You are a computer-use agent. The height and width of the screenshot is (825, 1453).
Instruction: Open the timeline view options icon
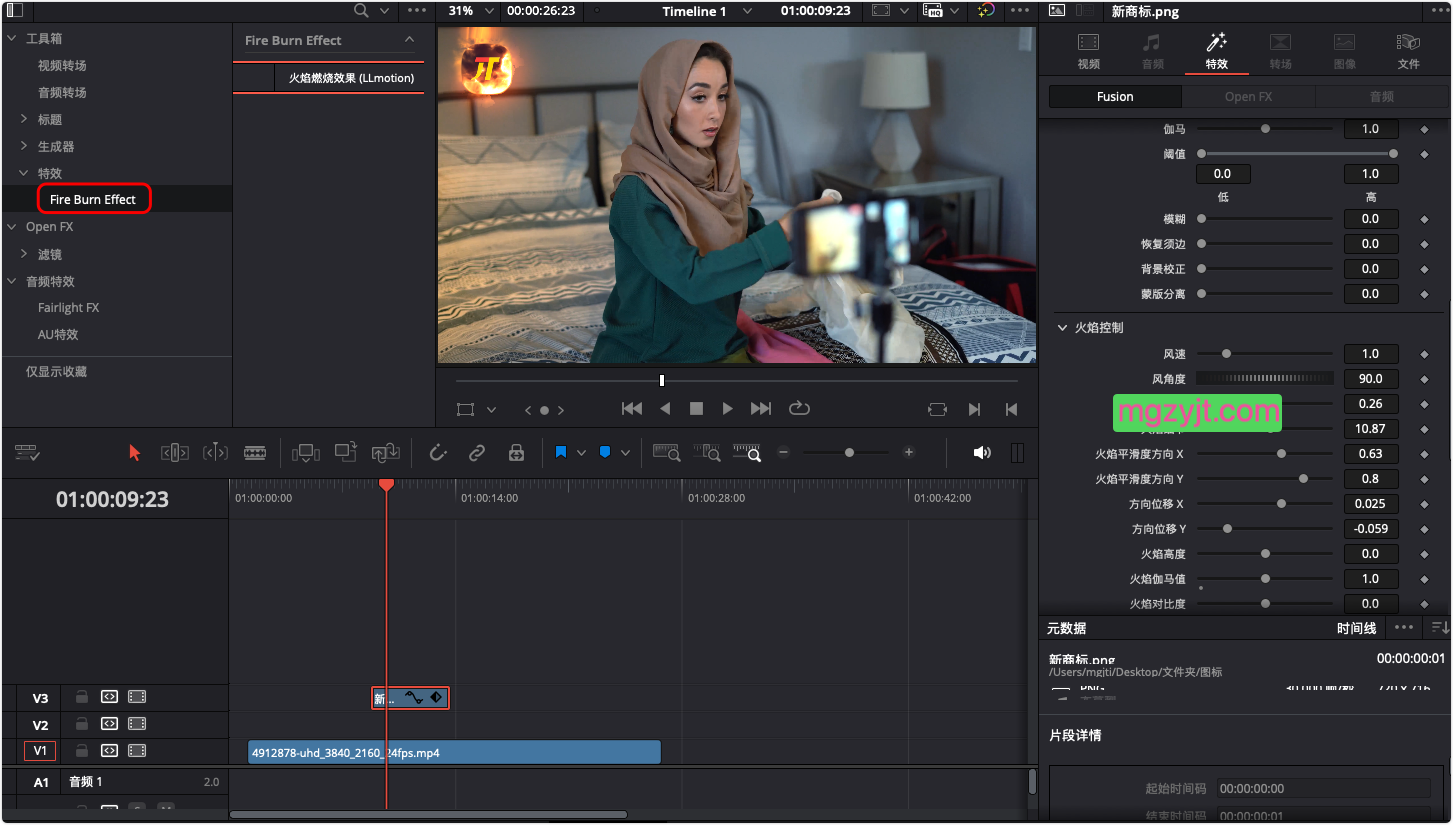(x=27, y=453)
